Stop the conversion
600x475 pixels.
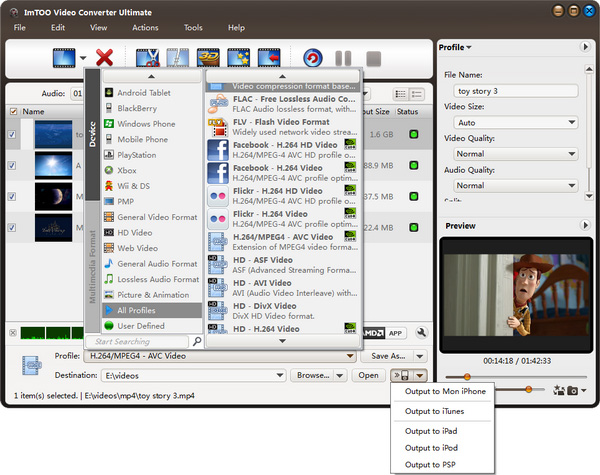pyautogui.click(x=373, y=59)
